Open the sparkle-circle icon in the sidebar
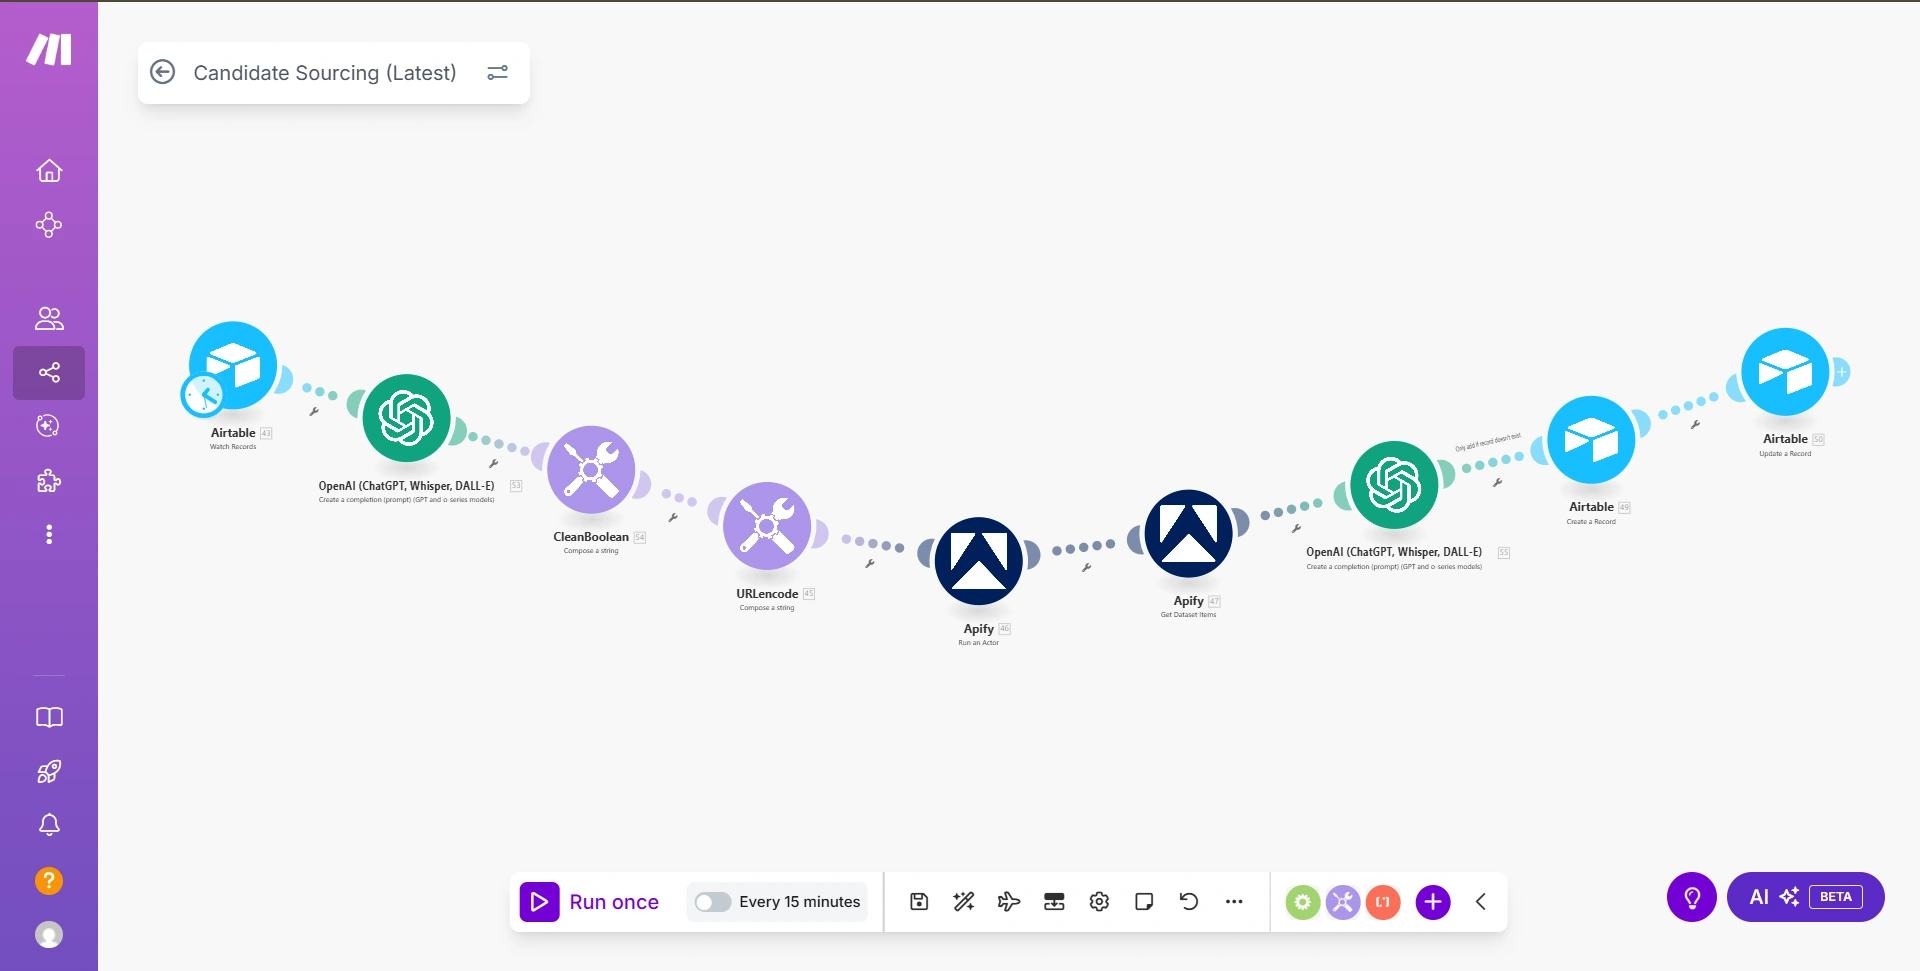1920x971 pixels. tap(48, 426)
